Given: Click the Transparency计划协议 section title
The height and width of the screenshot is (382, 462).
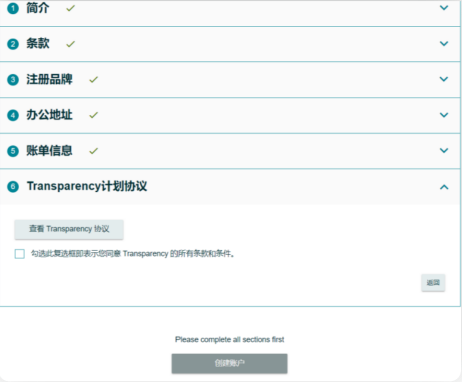Looking at the screenshot, I should click(87, 186).
